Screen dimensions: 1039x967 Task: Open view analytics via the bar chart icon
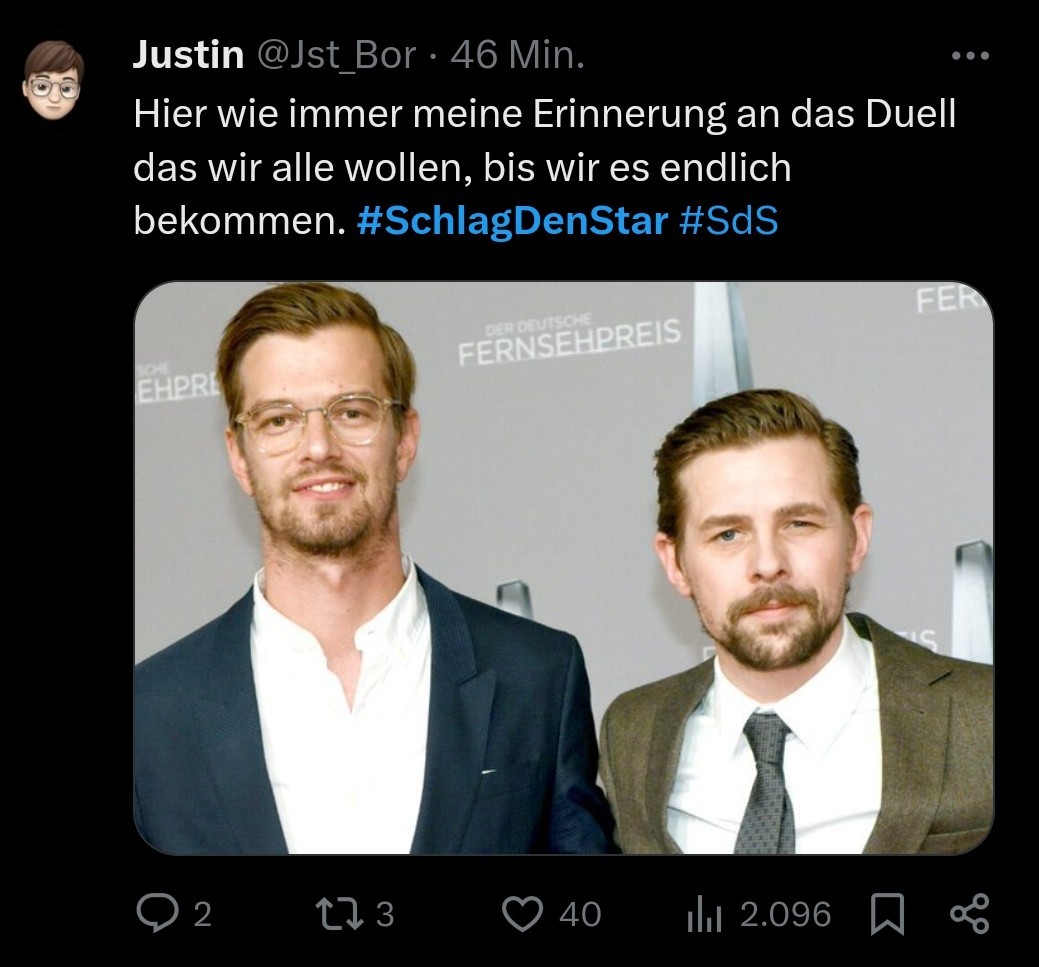[704, 914]
